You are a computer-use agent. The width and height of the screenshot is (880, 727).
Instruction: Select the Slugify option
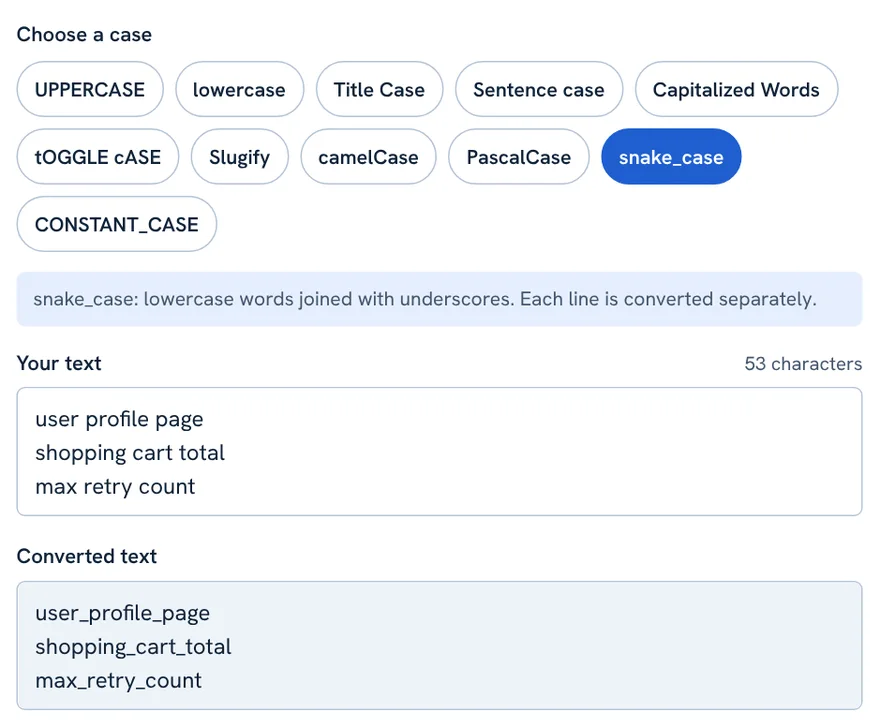[240, 157]
